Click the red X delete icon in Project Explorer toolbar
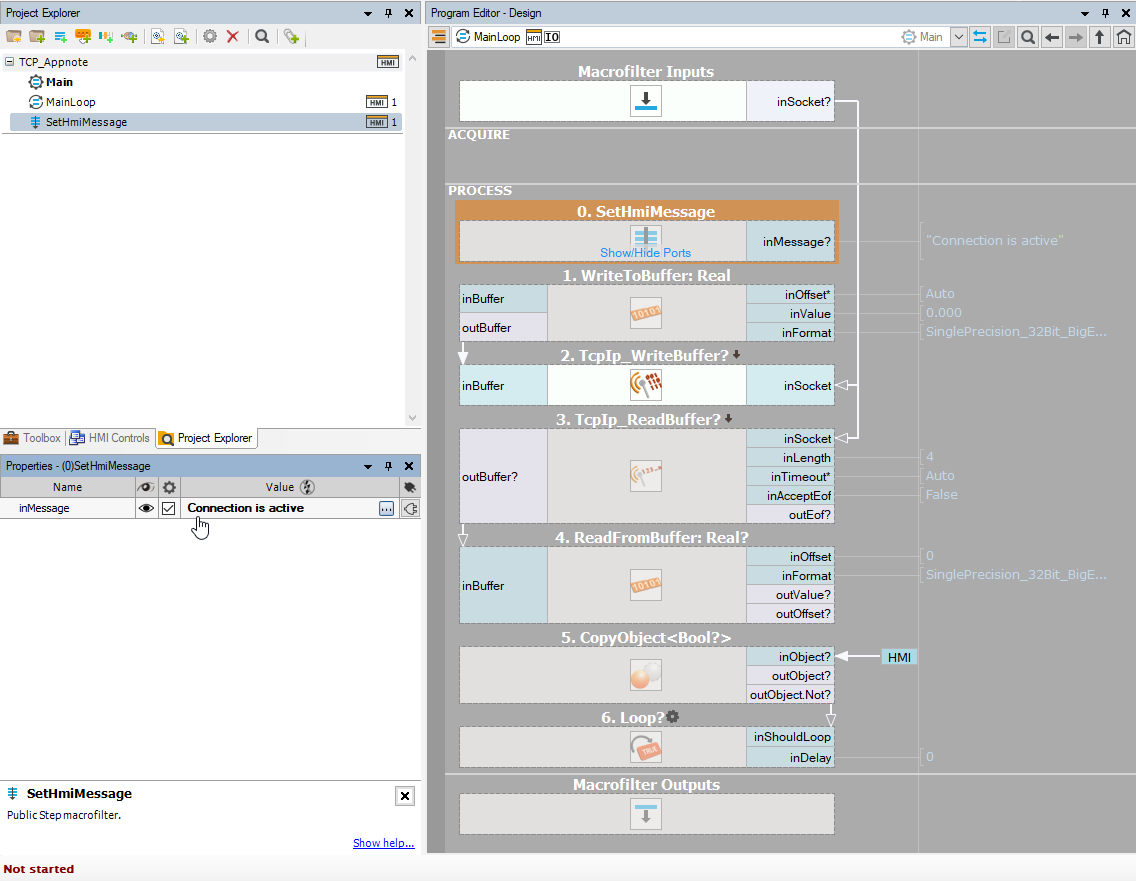This screenshot has width=1136, height=881. (233, 36)
